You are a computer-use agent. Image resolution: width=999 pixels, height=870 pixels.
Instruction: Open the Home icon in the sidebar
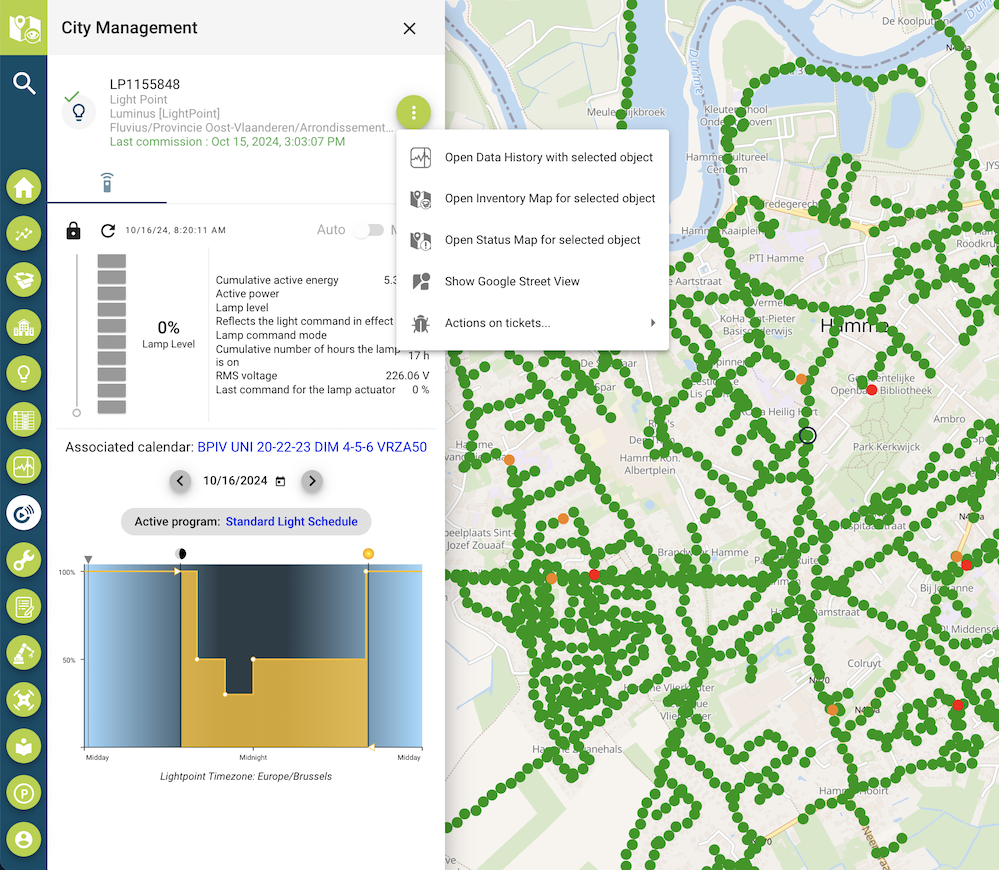[24, 188]
